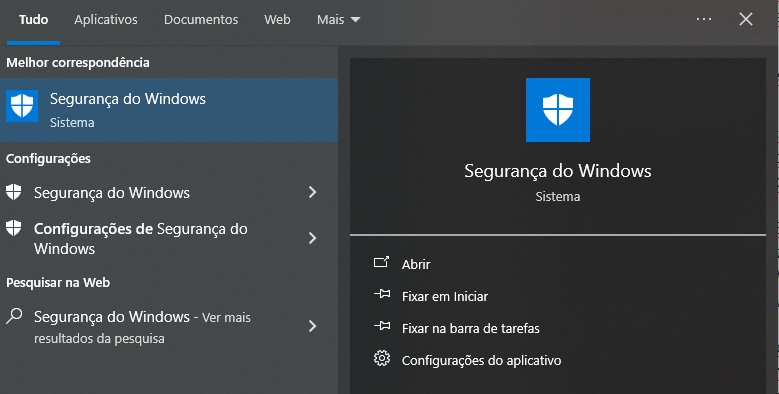Expand the Mais dropdown menu
This screenshot has height=394, width=779.
point(338,20)
